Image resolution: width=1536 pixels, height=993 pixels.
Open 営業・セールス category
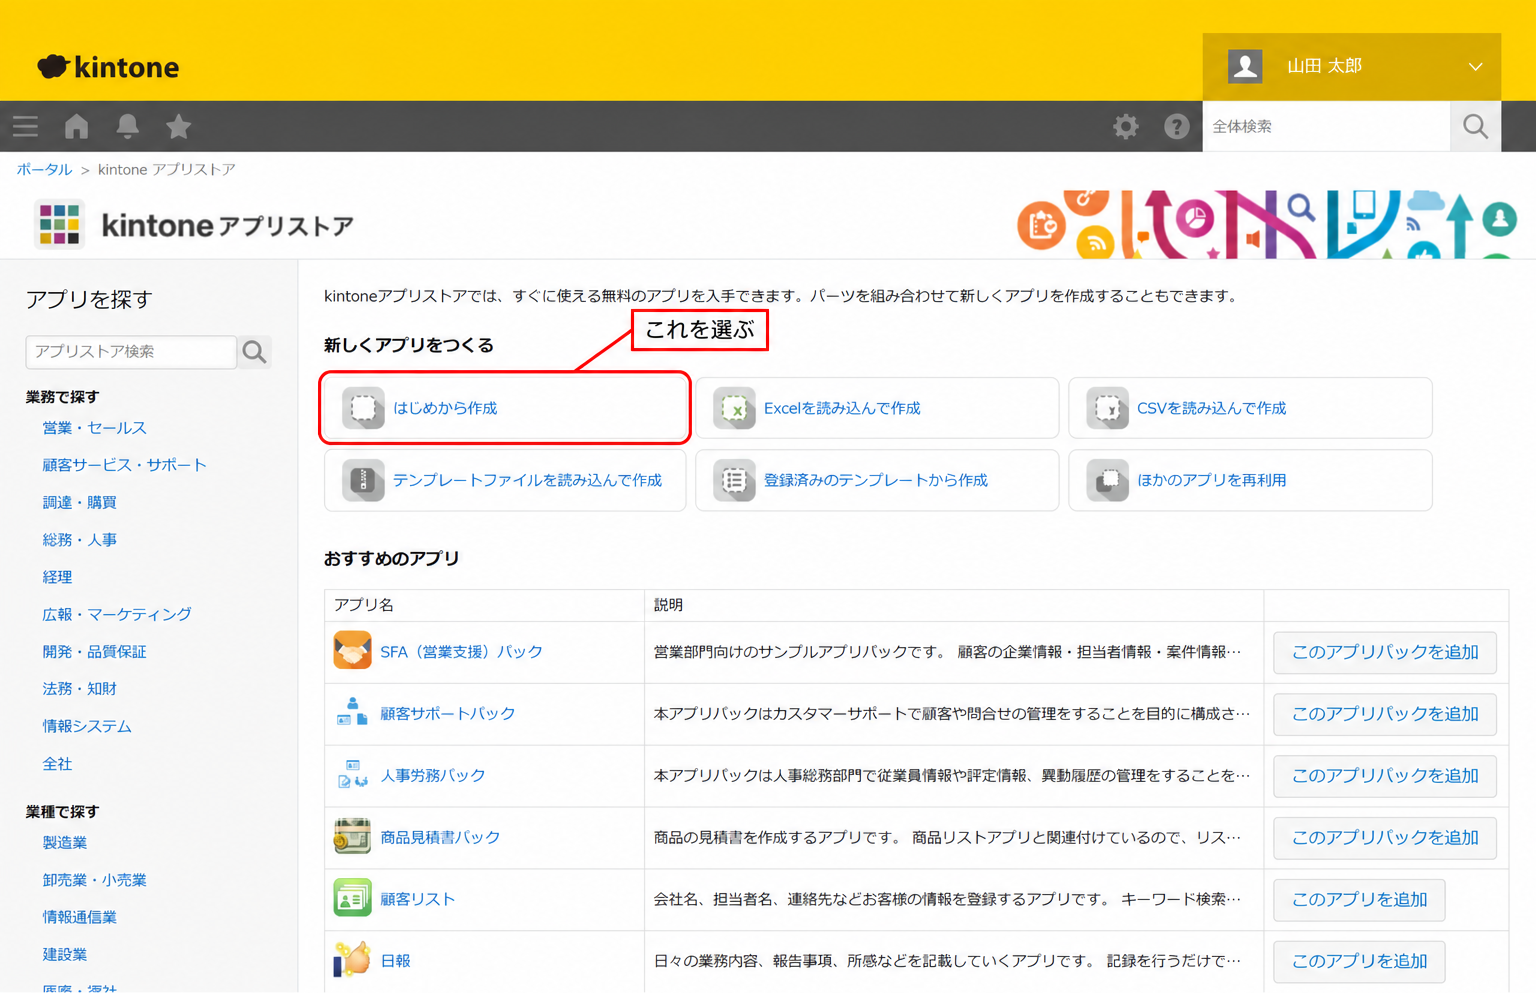tap(94, 427)
